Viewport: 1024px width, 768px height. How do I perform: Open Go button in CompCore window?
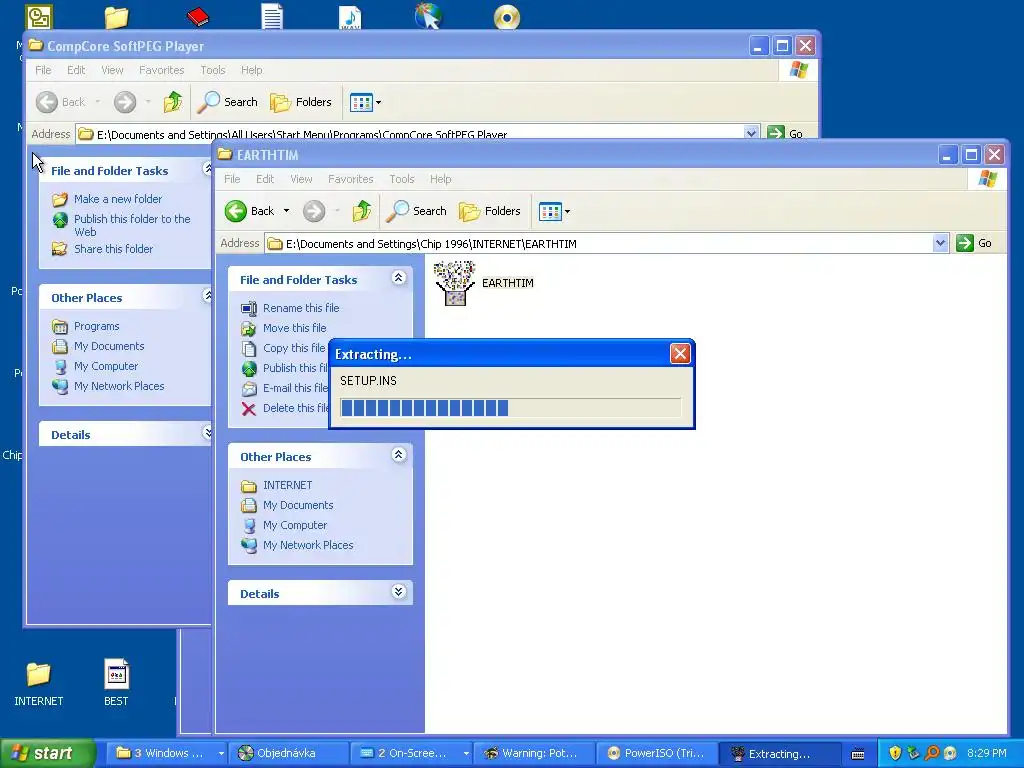point(785,133)
